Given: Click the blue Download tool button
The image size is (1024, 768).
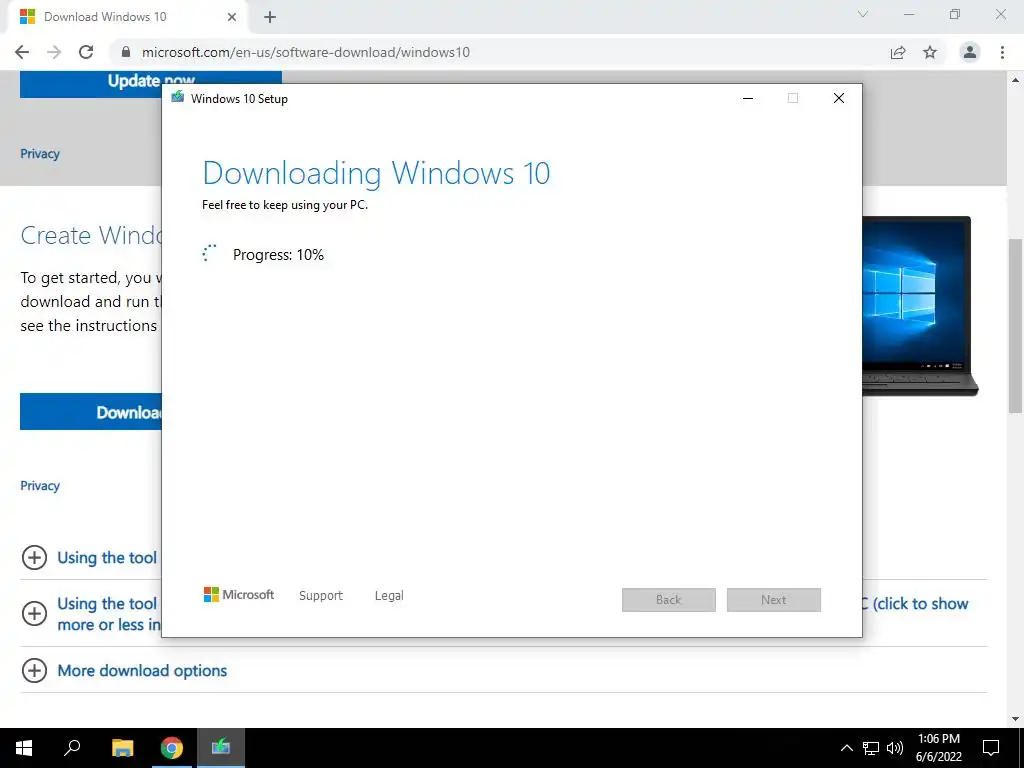Looking at the screenshot, I should 91,412.
